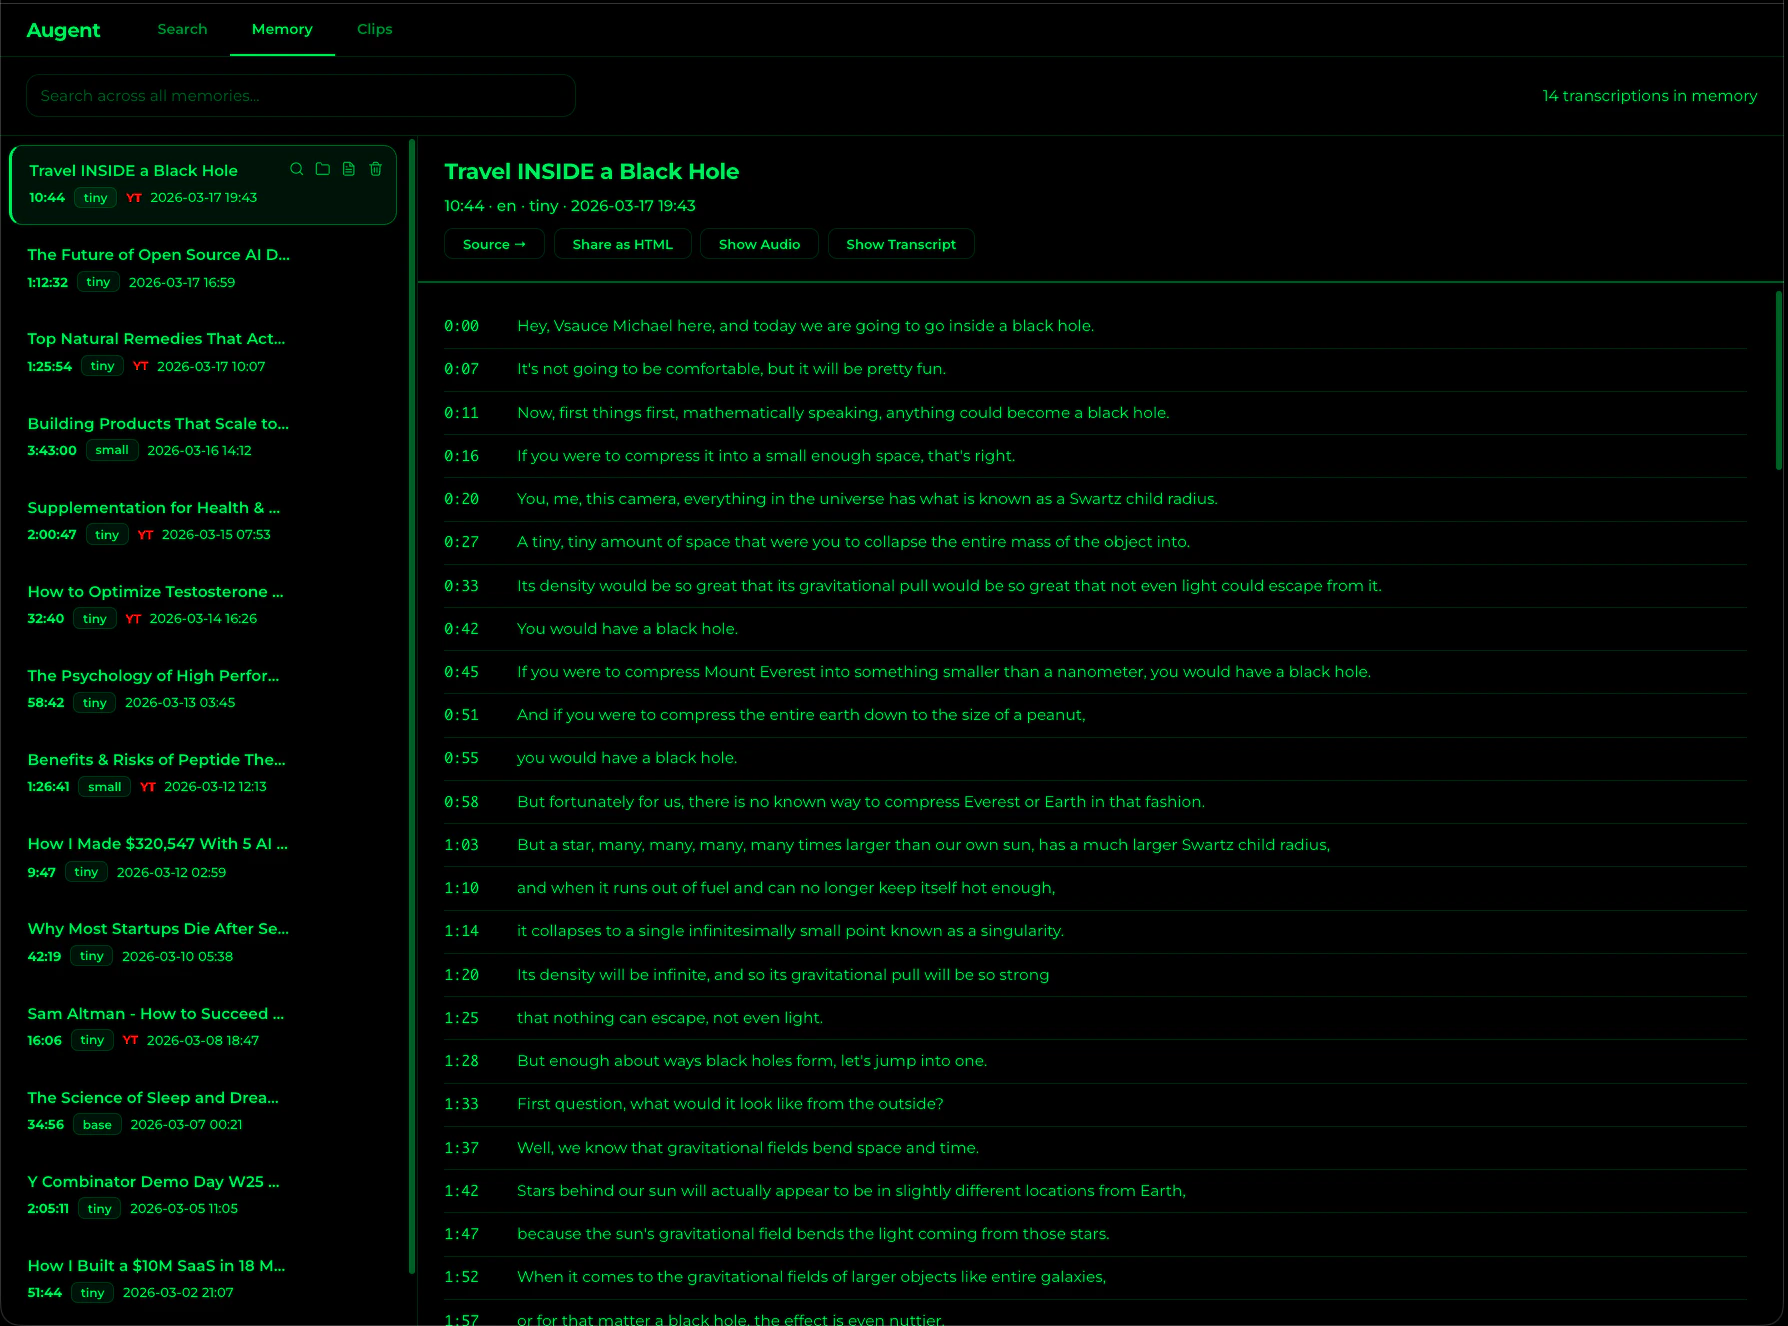Click the search magnifier icon on the selected memory card

coord(296,169)
